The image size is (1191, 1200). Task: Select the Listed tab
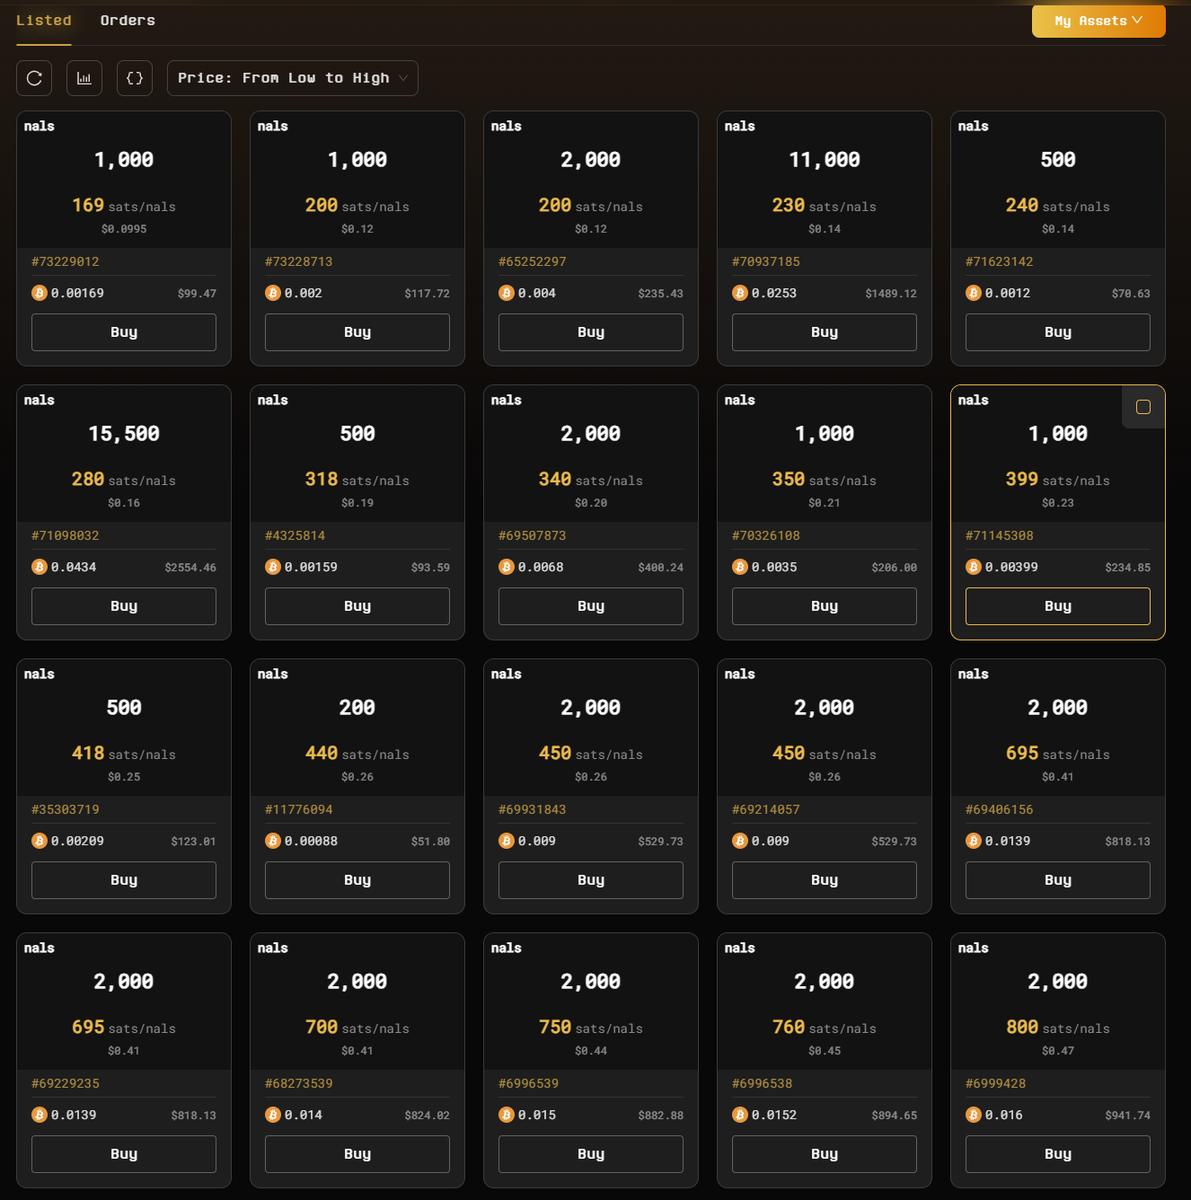(x=44, y=20)
